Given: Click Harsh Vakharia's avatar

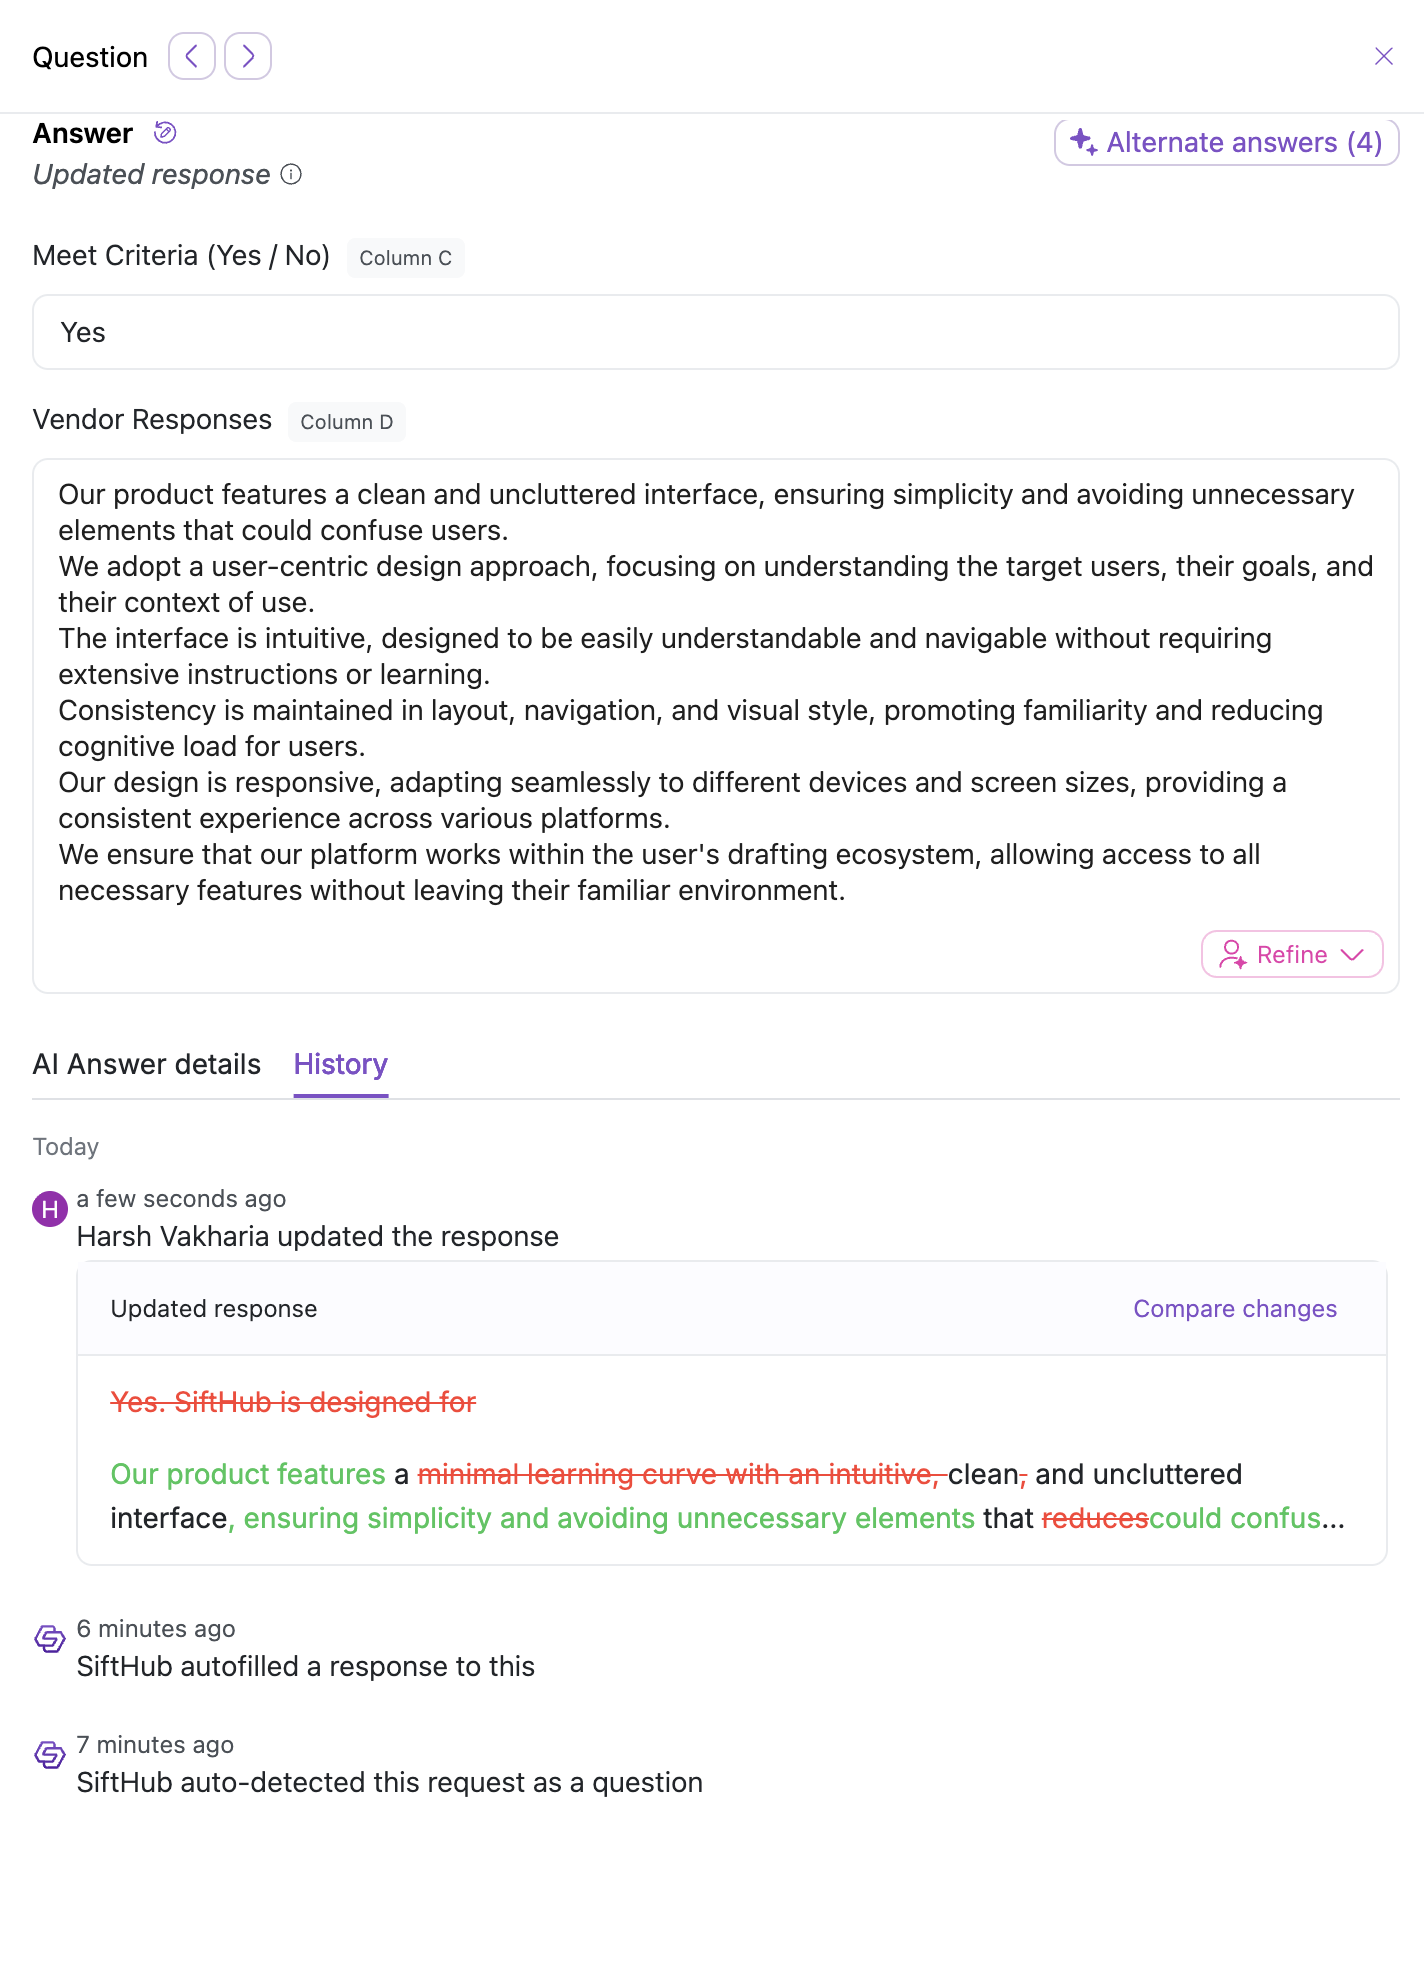Looking at the screenshot, I should (50, 1209).
